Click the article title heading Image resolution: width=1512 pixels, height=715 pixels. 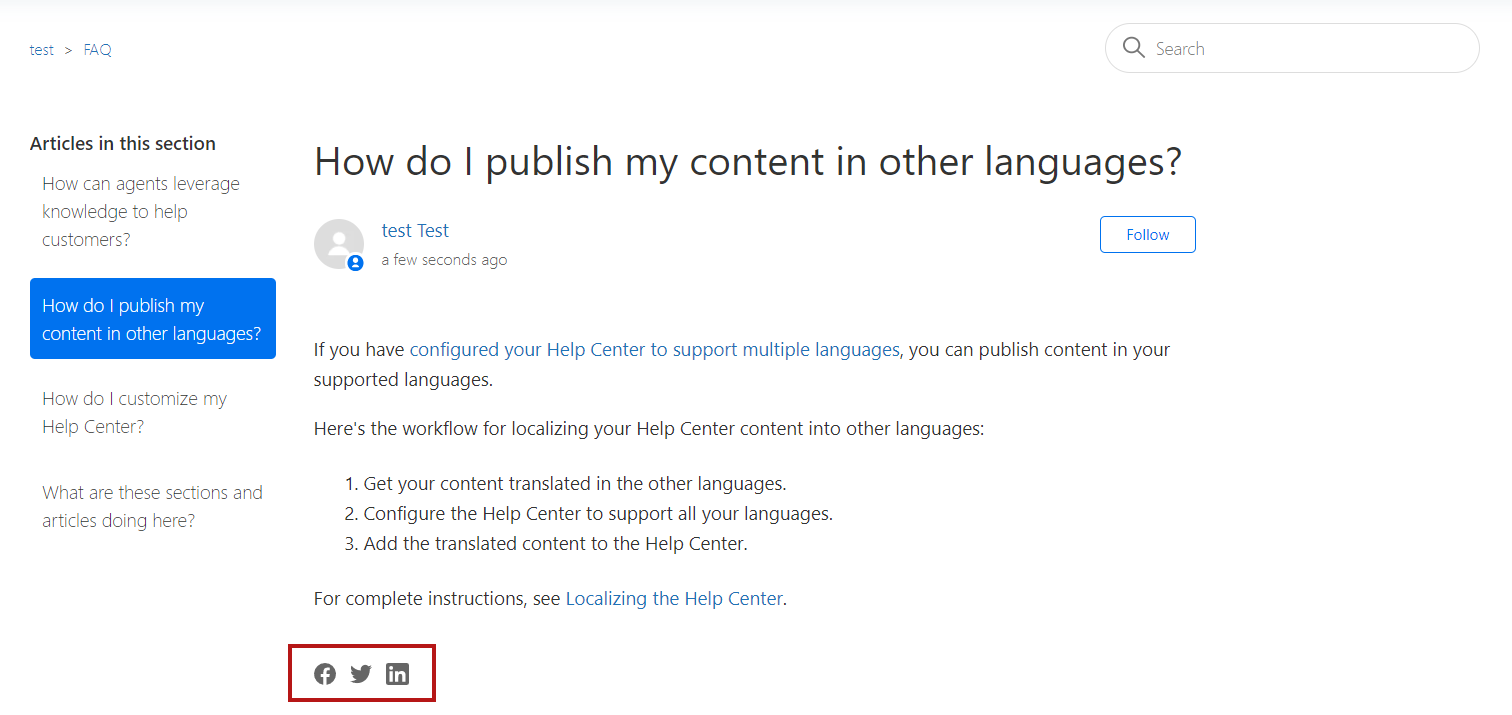(748, 162)
